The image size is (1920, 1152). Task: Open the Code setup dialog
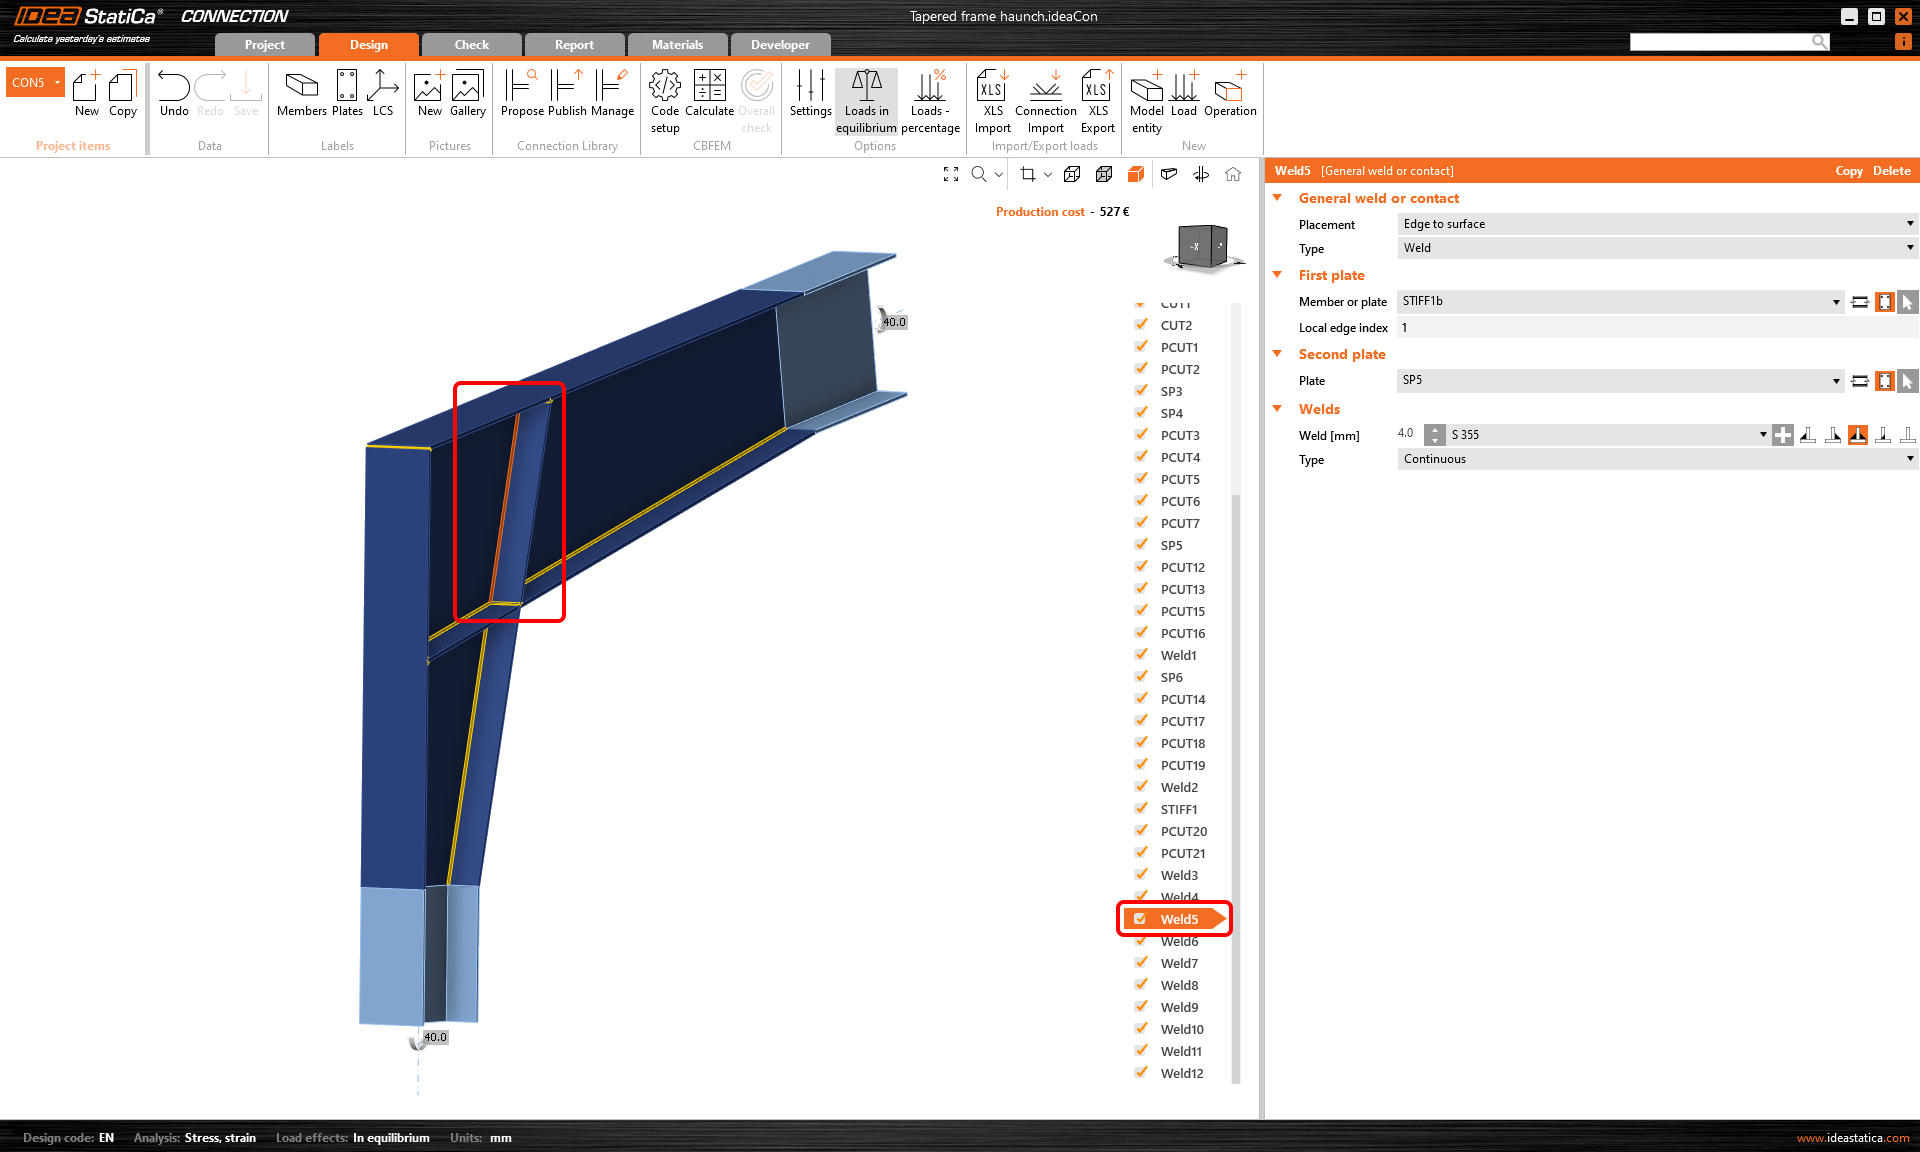[664, 100]
